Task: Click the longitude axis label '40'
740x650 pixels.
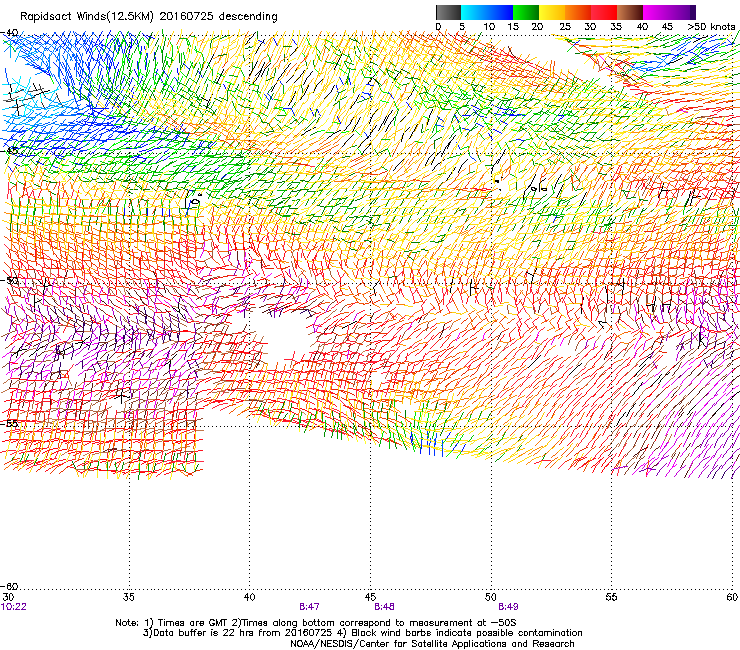Action: pos(249,597)
